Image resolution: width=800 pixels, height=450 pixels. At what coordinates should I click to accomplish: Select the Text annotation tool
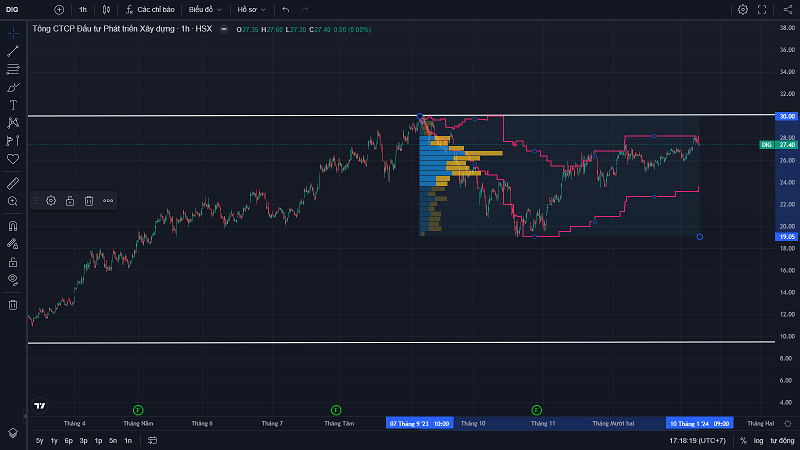pyautogui.click(x=13, y=104)
